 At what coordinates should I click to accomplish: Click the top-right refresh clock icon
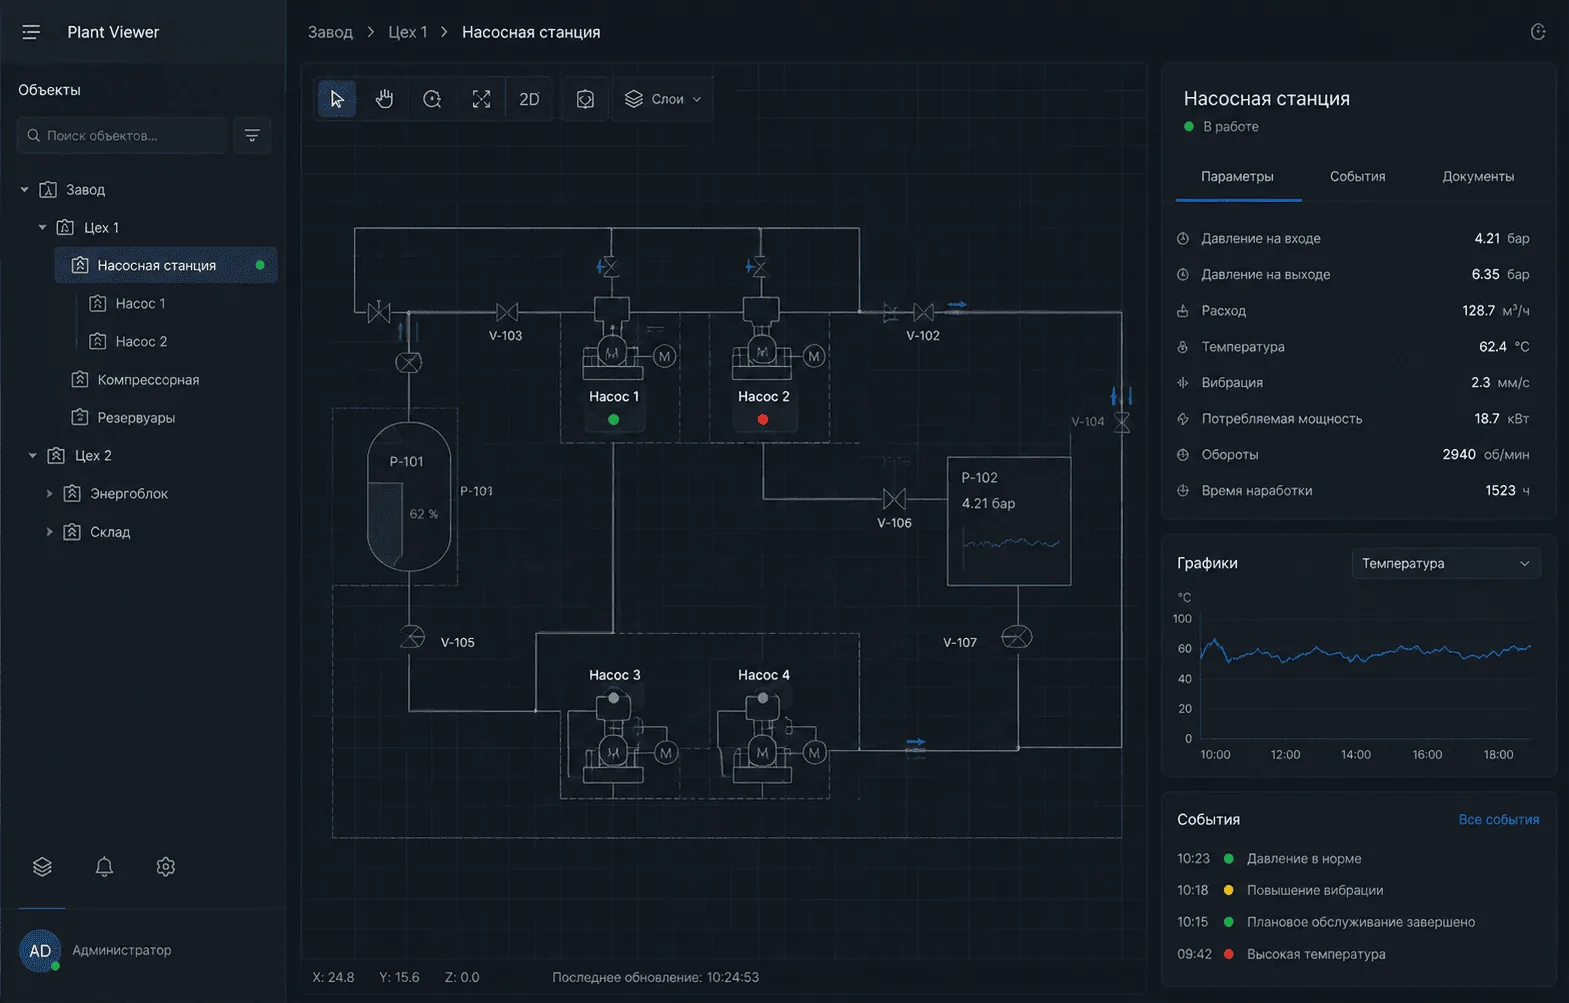[x=1538, y=32]
